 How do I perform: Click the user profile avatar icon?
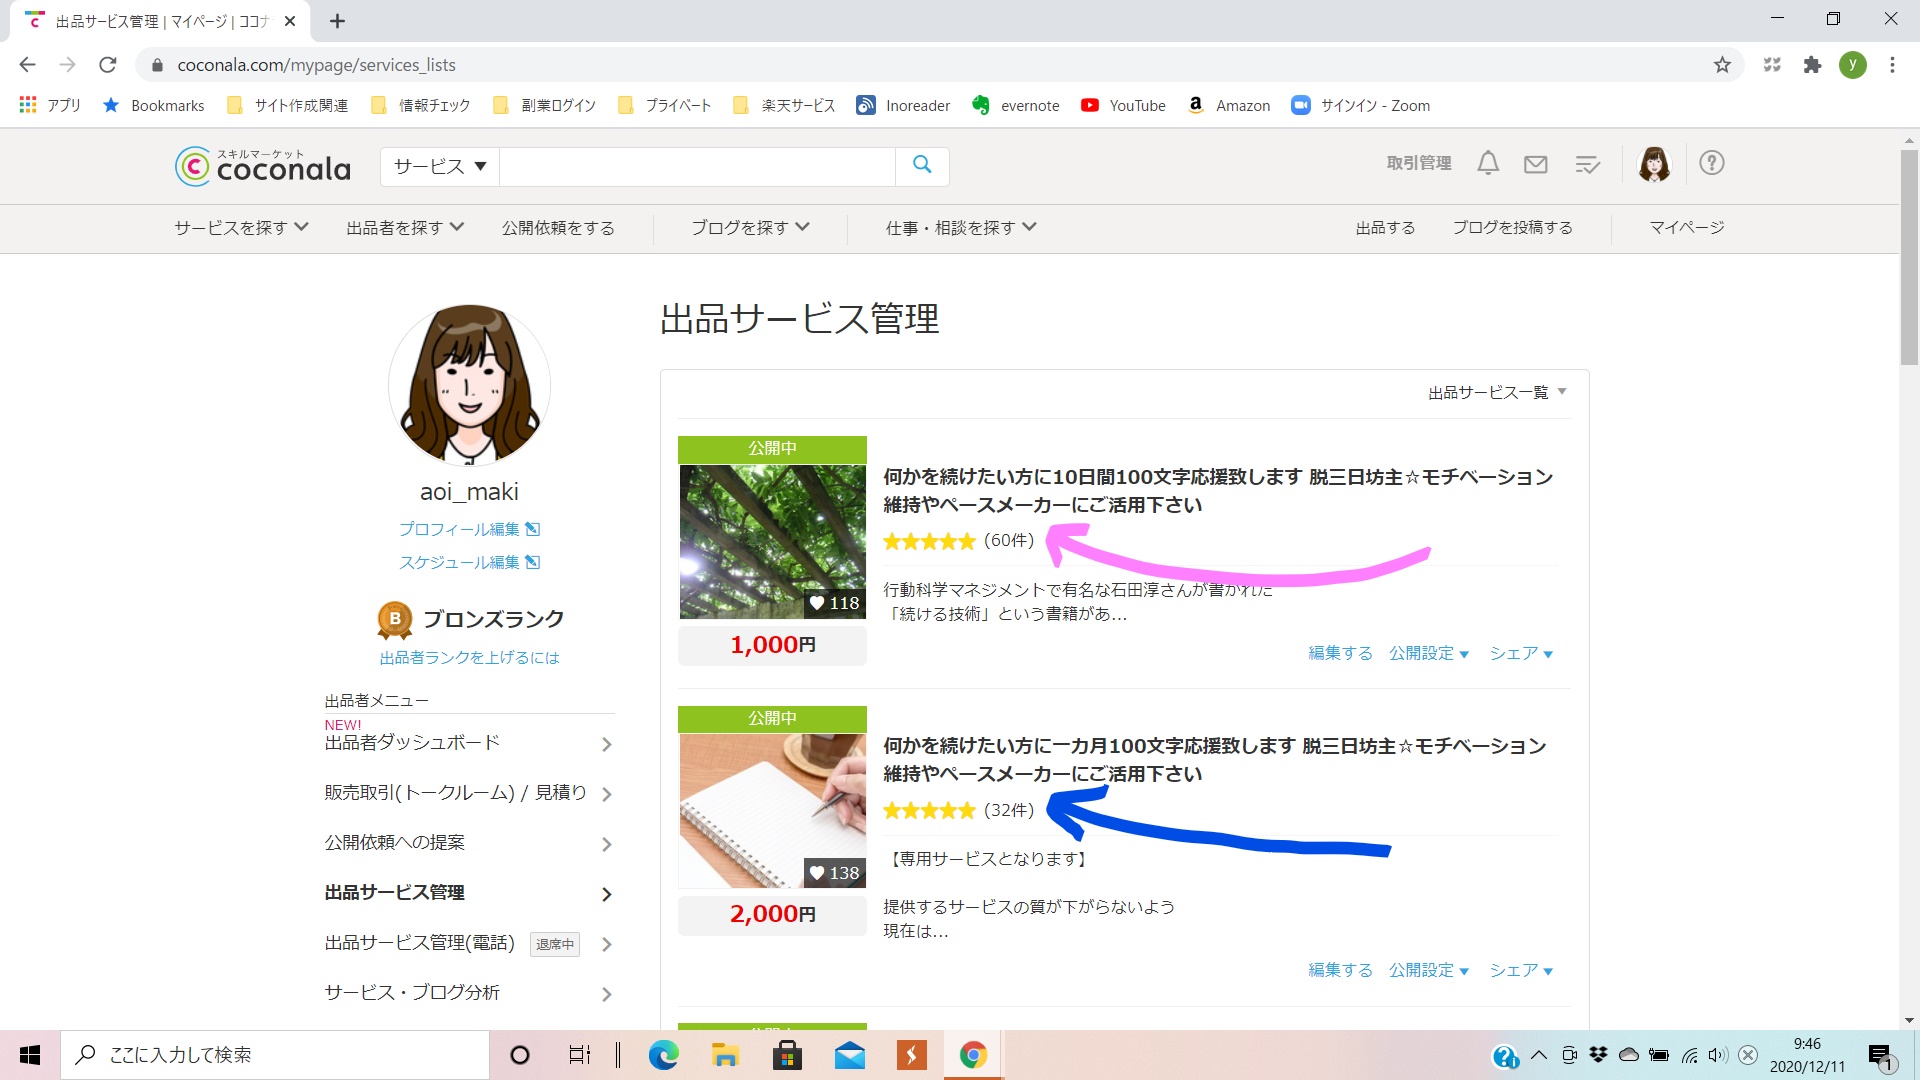pos(1654,164)
